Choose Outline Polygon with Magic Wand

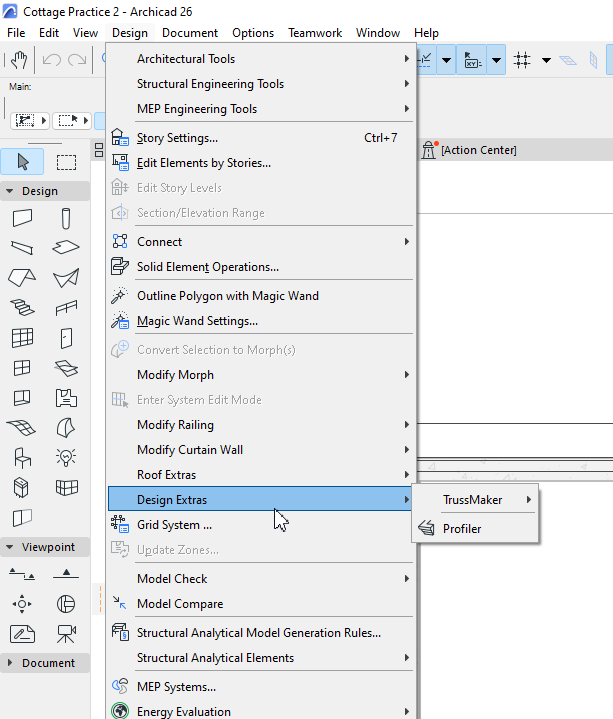click(x=261, y=296)
